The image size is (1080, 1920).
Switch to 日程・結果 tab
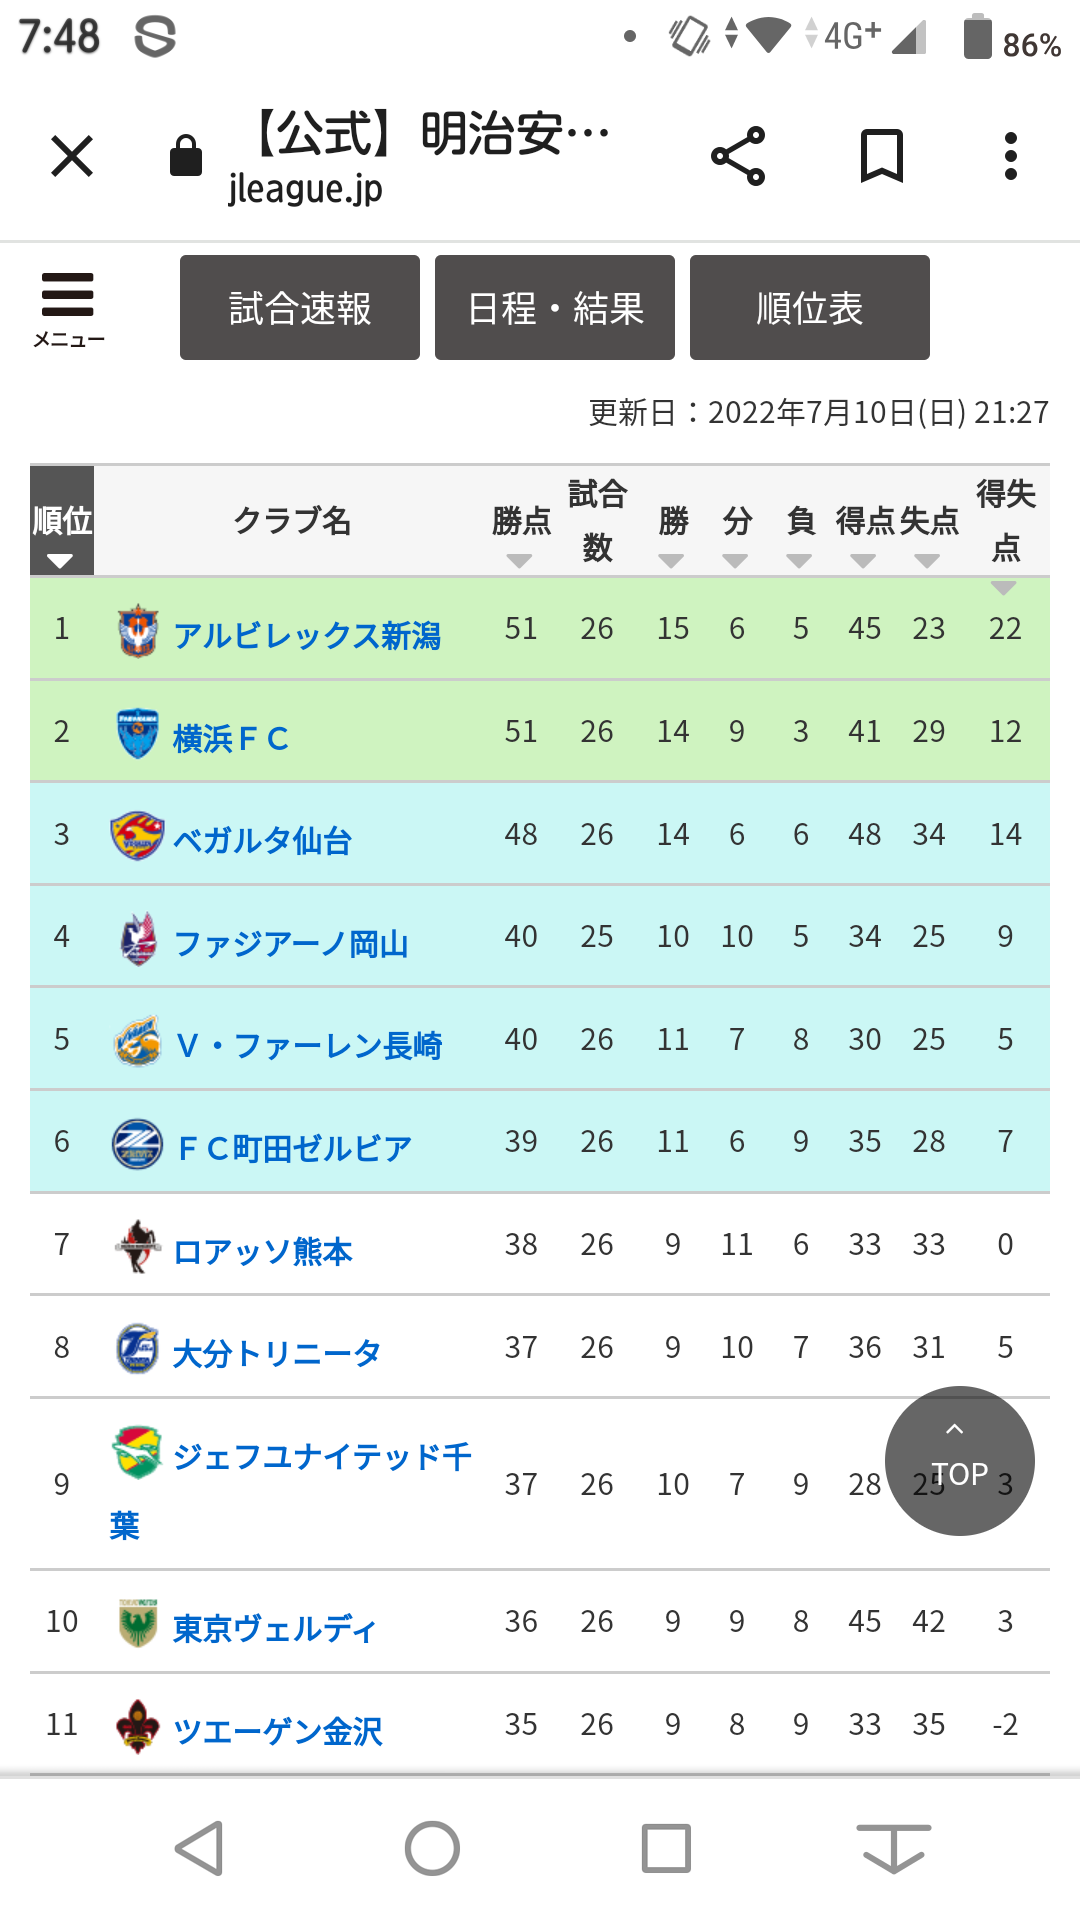tap(555, 308)
